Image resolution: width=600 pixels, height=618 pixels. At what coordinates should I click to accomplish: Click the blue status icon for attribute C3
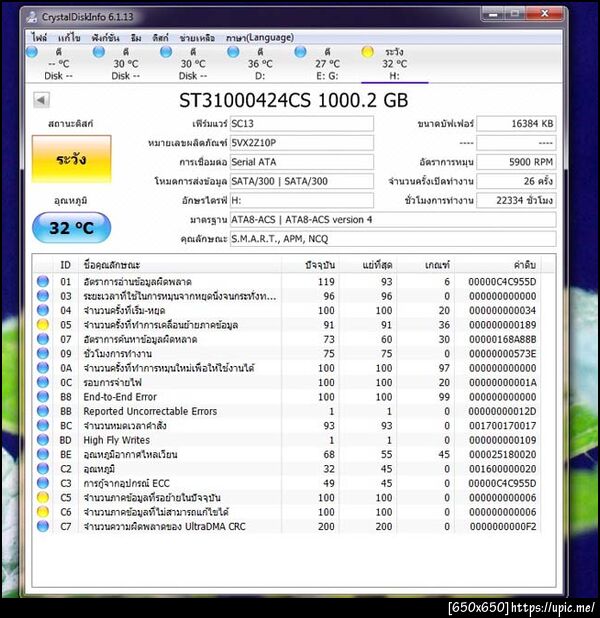pyautogui.click(x=43, y=483)
